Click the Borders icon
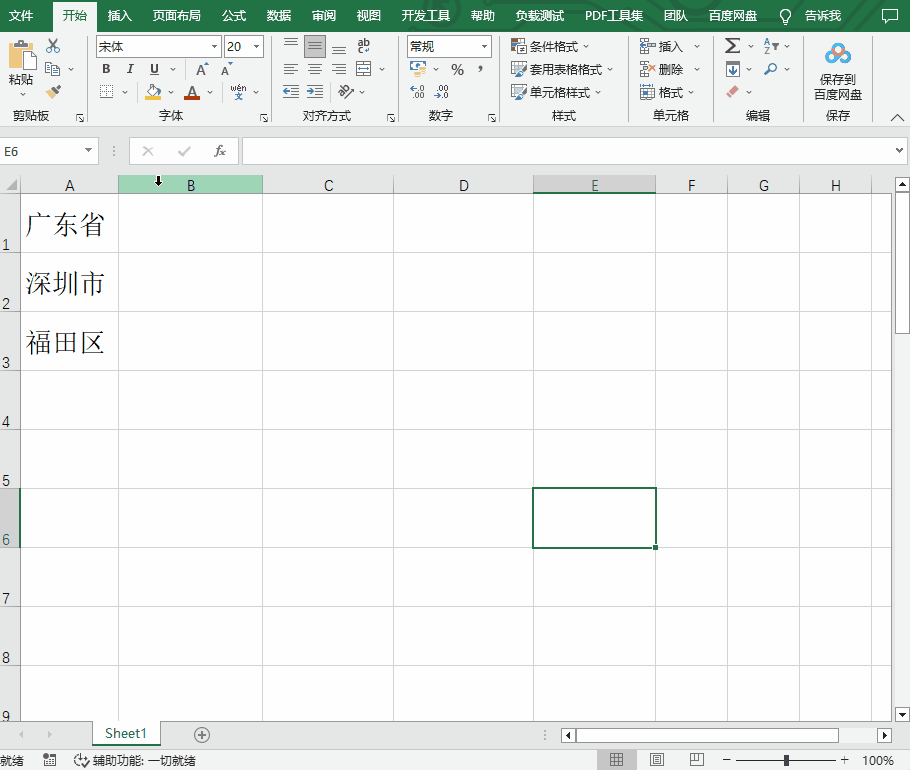Screen dimensions: 910x770 coord(107,92)
